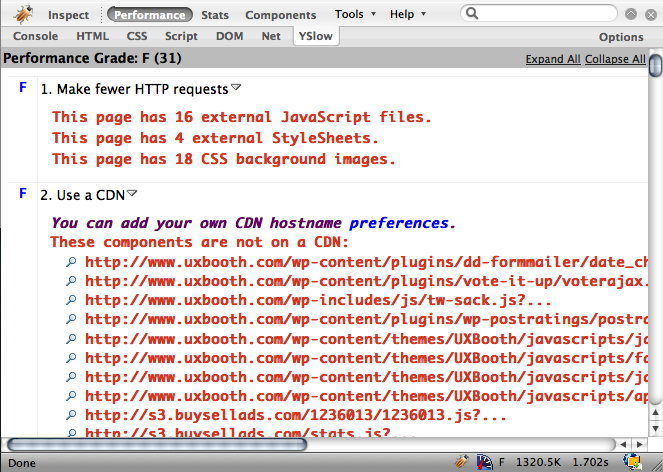Switch to the HTML tab
The image size is (663, 472).
(x=93, y=36)
